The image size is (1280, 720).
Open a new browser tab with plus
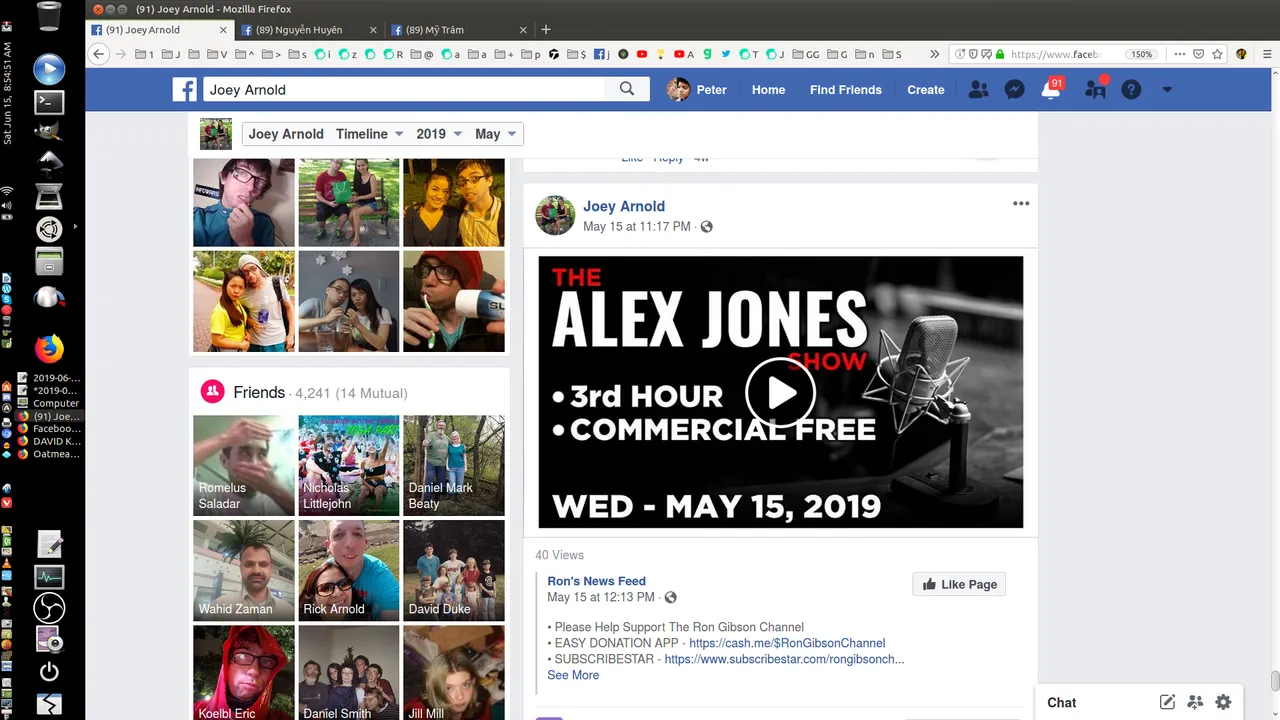545,30
